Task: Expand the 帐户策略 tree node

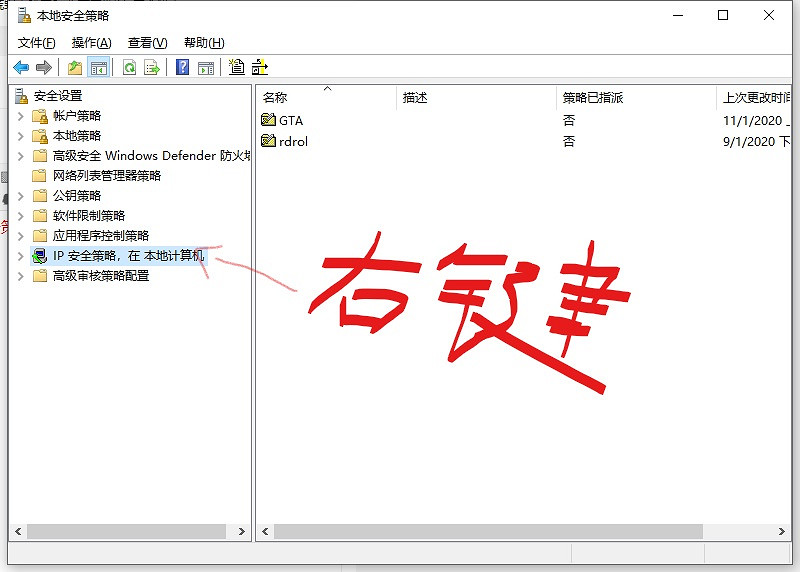Action: pyautogui.click(x=21, y=116)
